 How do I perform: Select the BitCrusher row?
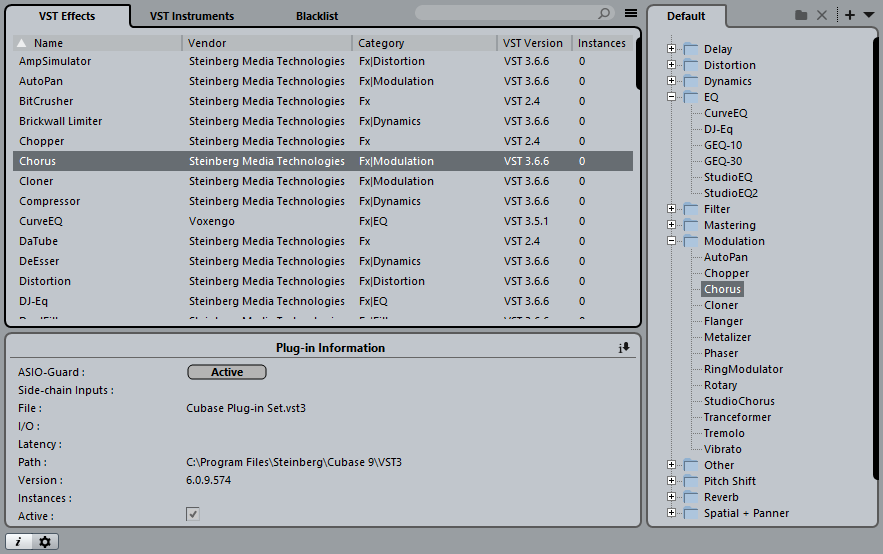323,101
